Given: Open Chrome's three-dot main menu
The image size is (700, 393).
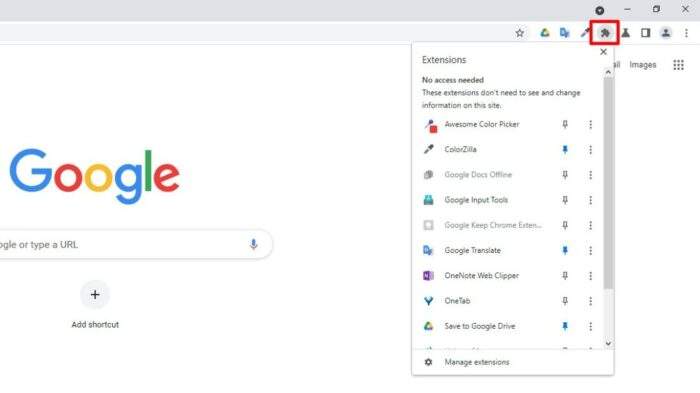Looking at the screenshot, I should click(x=686, y=33).
